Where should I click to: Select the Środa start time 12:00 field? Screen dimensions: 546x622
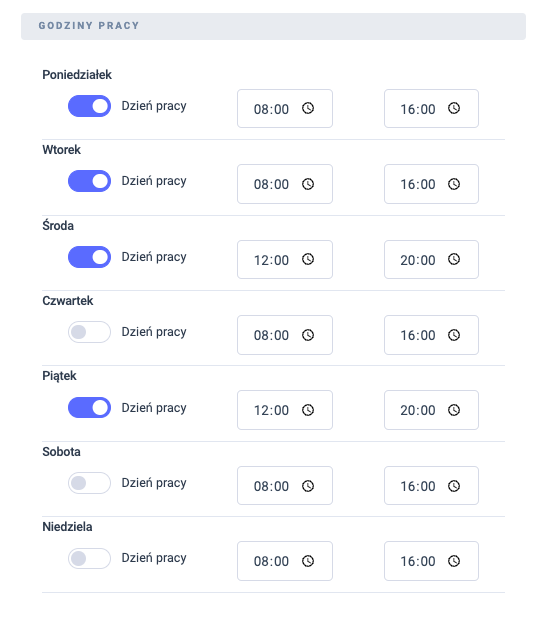tap(285, 259)
